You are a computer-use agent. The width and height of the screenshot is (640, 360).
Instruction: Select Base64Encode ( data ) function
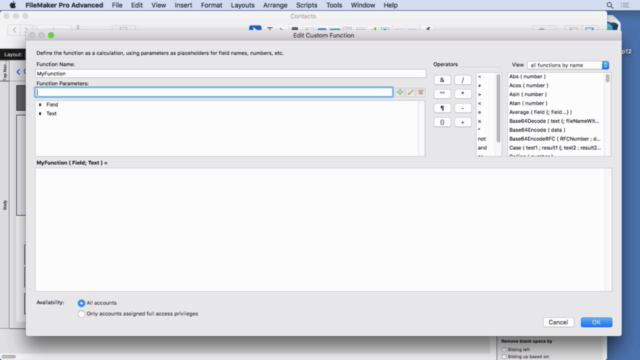pos(537,130)
